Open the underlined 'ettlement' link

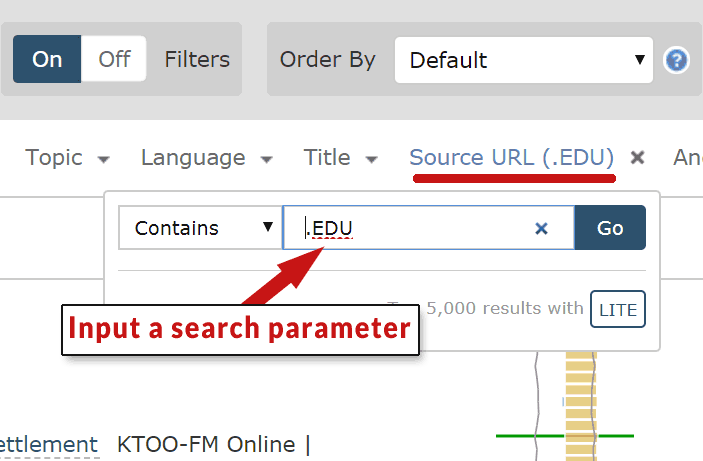[x=49, y=444]
